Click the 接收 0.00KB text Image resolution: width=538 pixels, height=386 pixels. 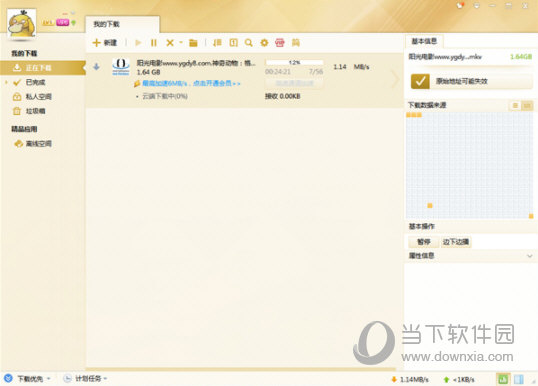point(283,96)
